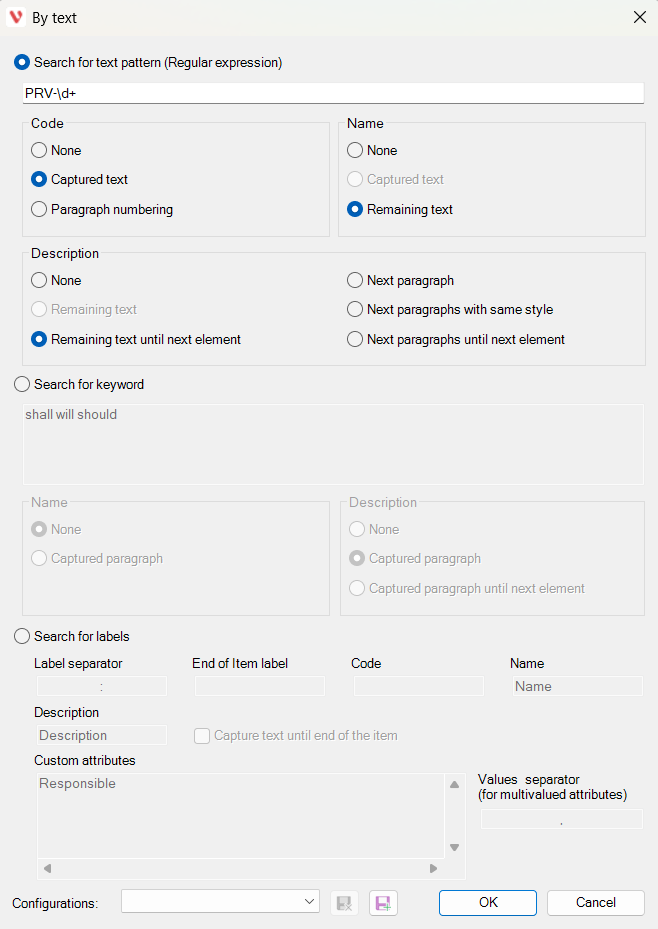Set Description to None in pattern section
Image resolution: width=658 pixels, height=929 pixels.
coord(39,280)
